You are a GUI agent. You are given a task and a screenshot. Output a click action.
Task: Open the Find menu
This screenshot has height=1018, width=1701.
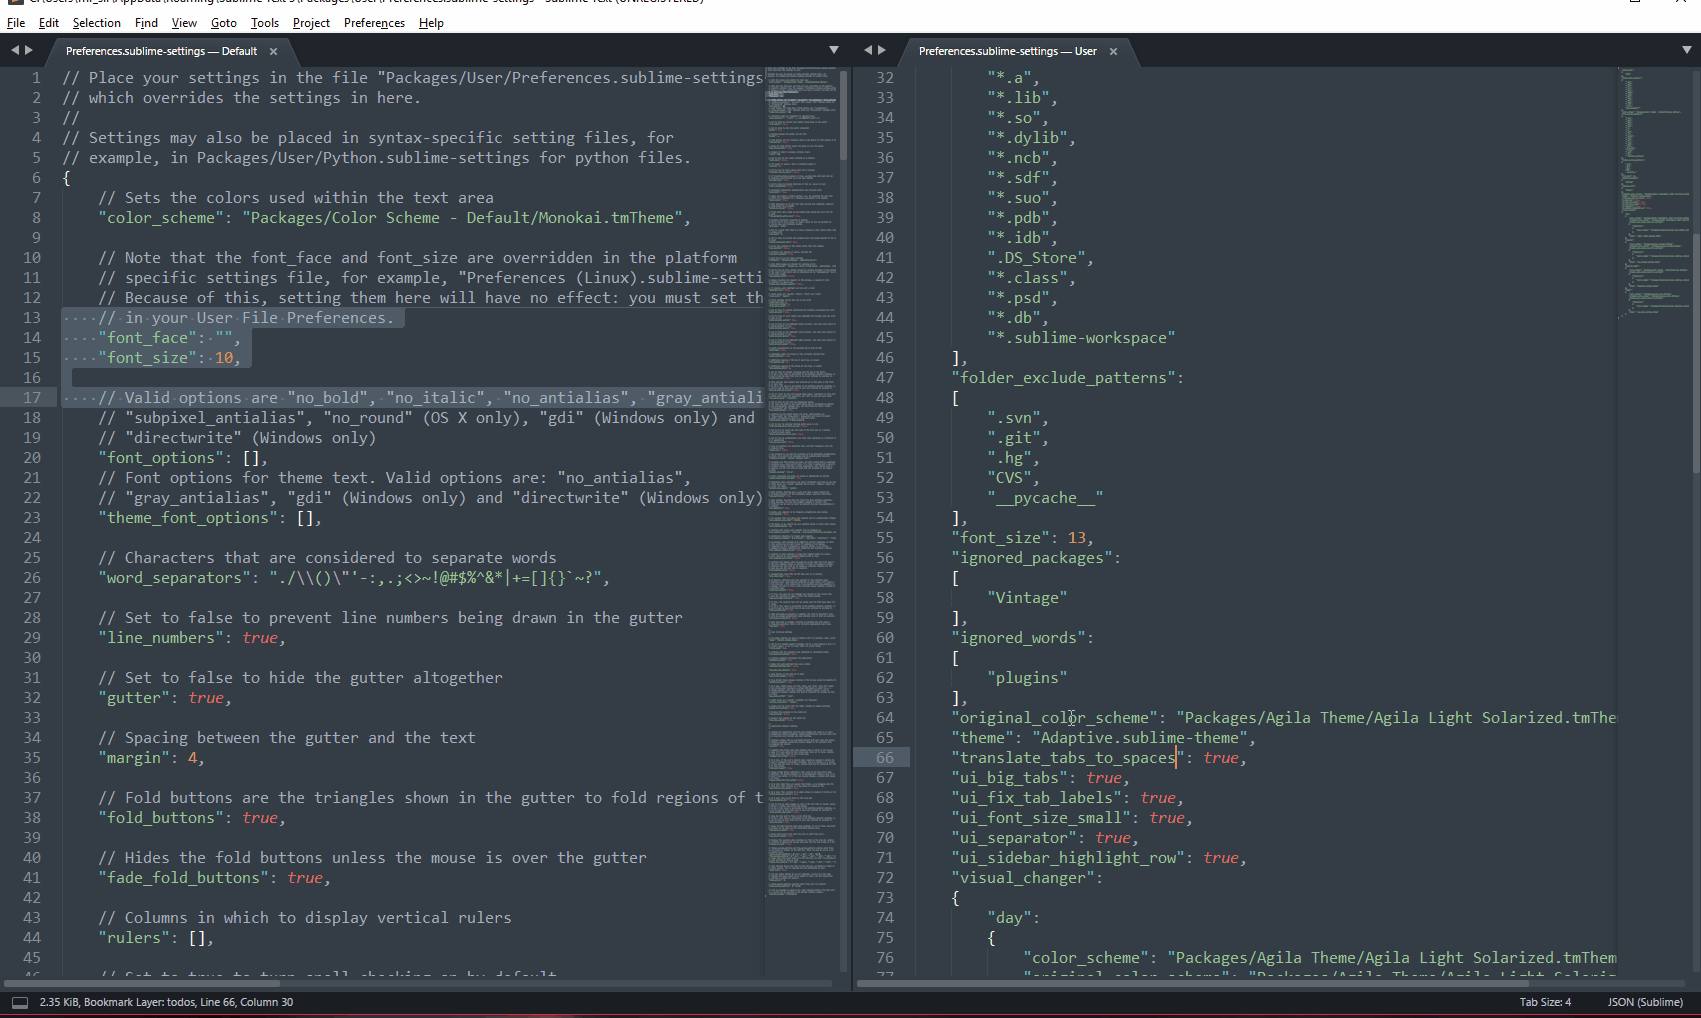[x=146, y=23]
